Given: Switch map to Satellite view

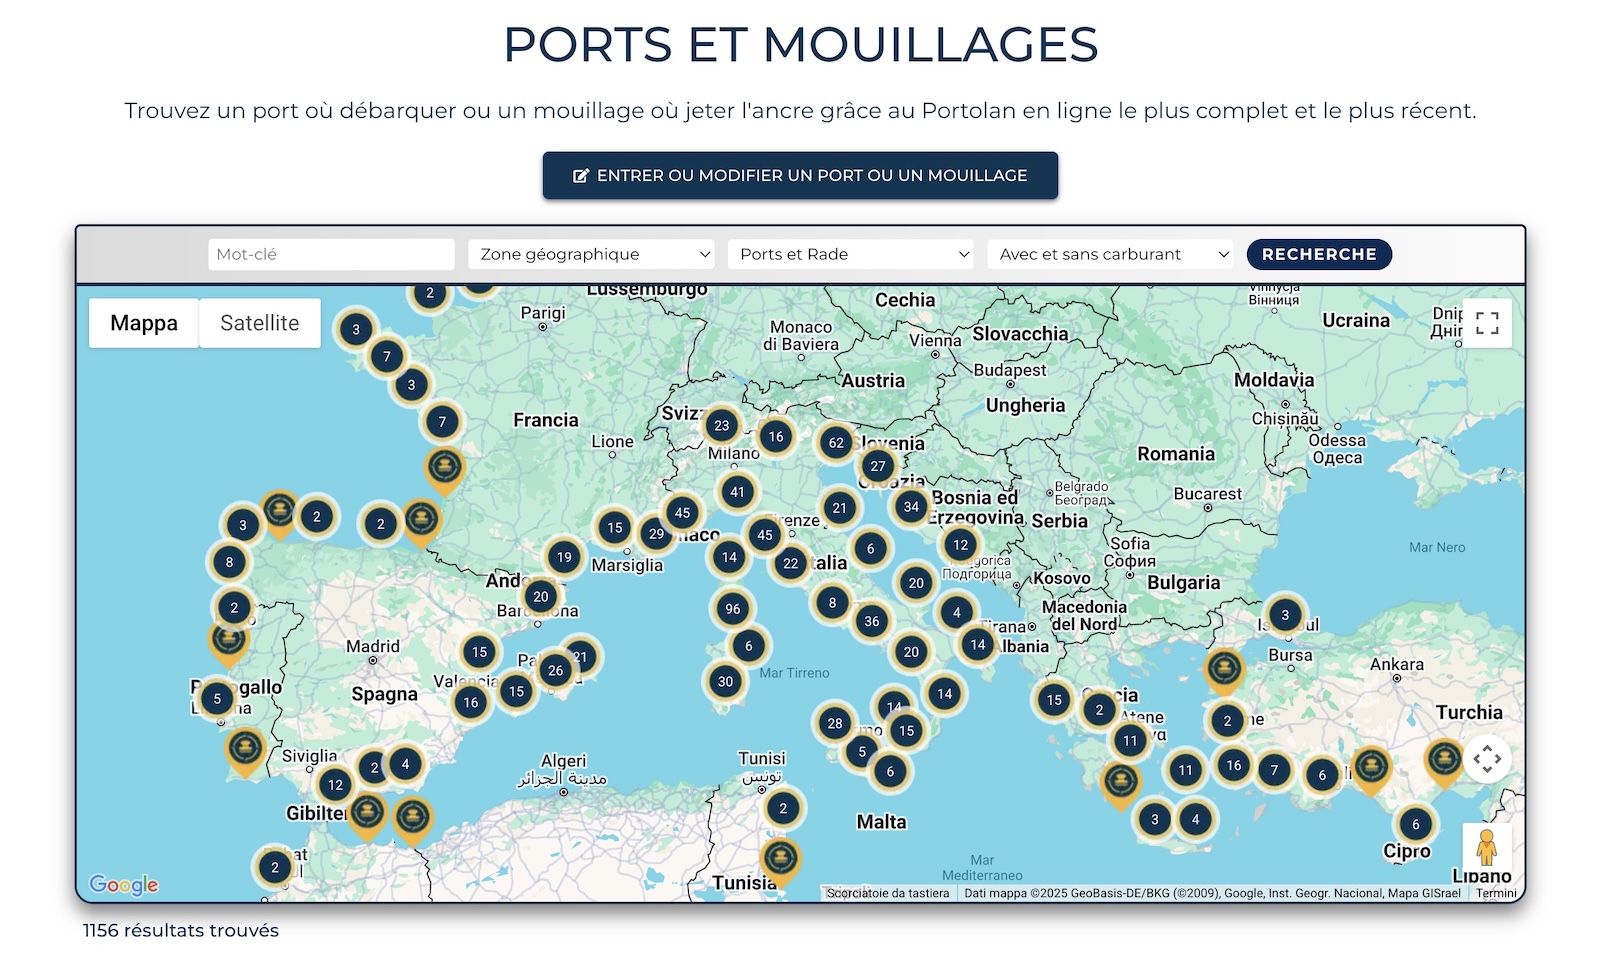Looking at the screenshot, I should (x=260, y=323).
